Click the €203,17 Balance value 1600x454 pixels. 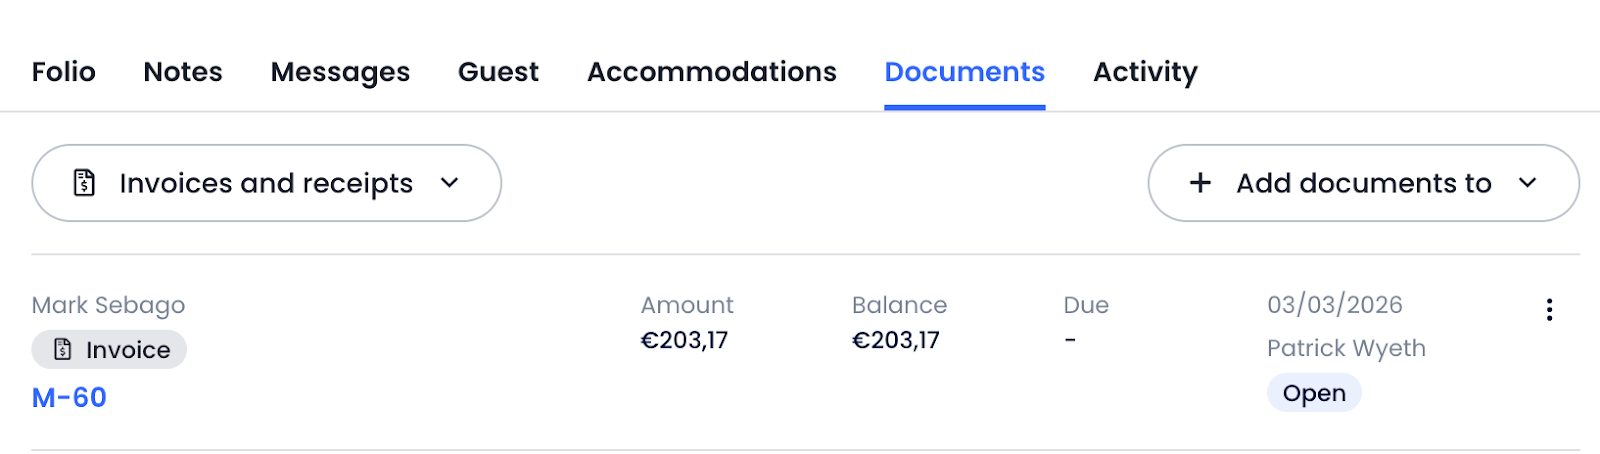click(x=895, y=340)
